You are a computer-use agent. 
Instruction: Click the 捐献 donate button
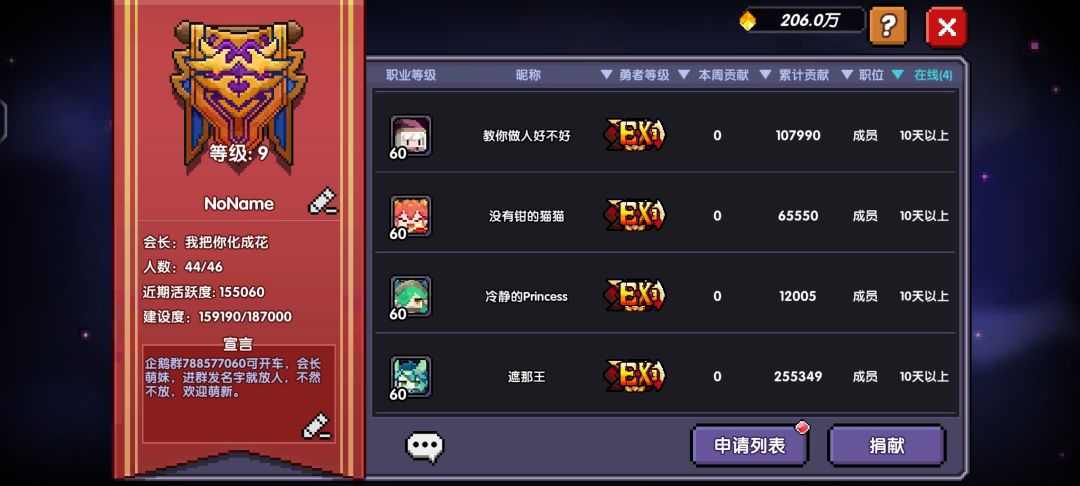coord(886,445)
